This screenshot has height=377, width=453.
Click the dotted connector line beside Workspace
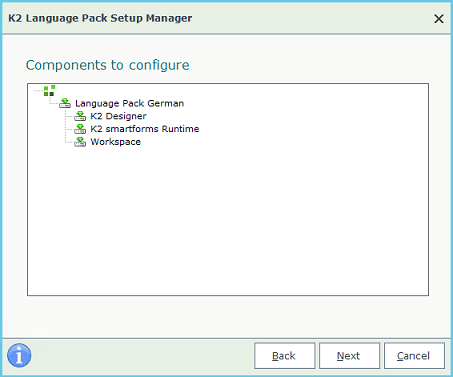coord(69,143)
